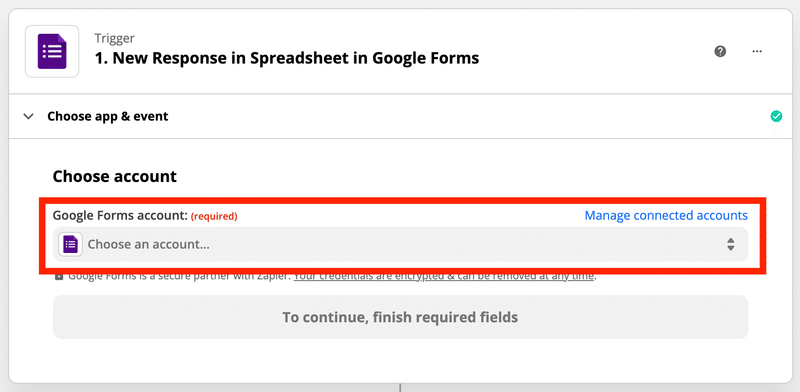
Task: Click the Google Forms account field label
Action: tap(120, 215)
